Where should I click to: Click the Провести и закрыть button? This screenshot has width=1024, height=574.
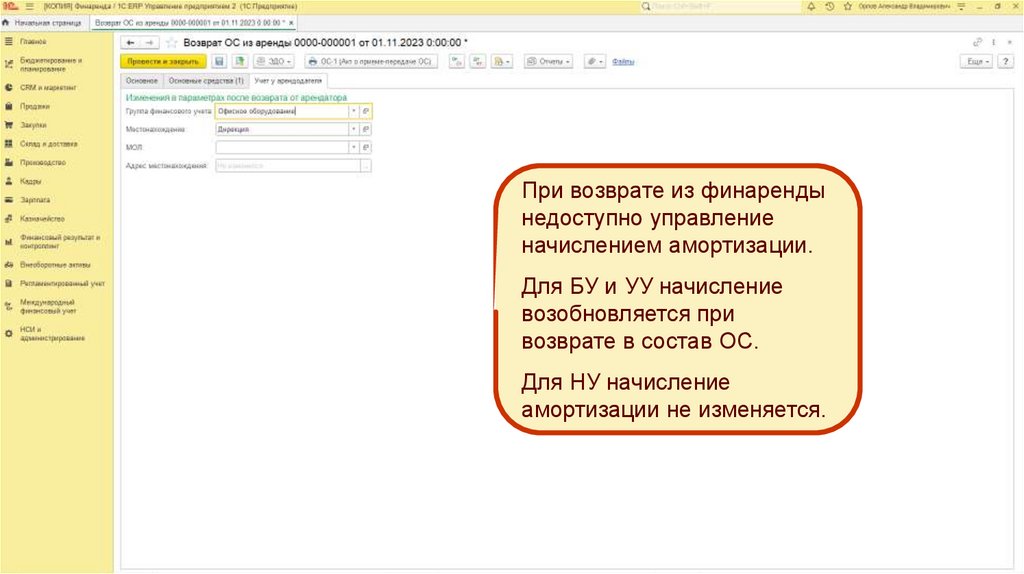pyautogui.click(x=162, y=62)
